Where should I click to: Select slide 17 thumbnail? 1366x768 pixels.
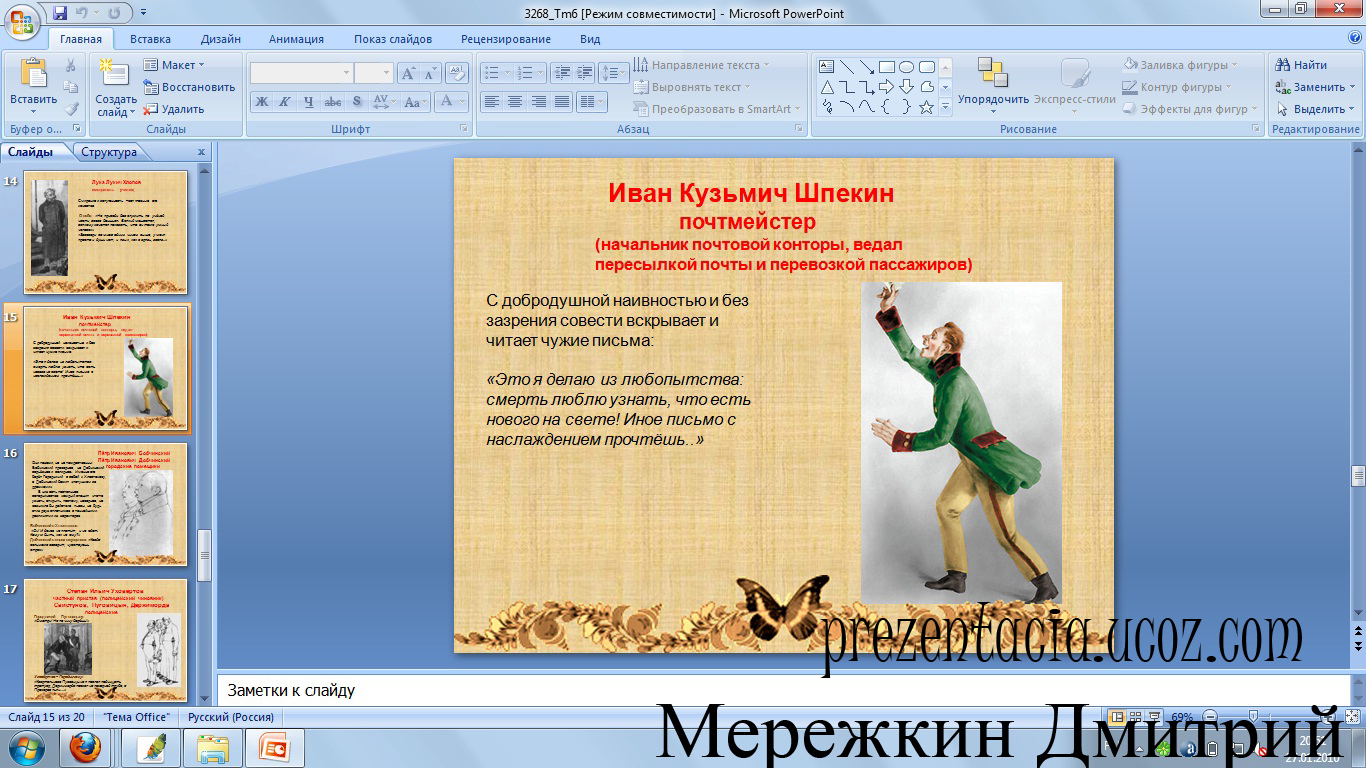coord(105,640)
